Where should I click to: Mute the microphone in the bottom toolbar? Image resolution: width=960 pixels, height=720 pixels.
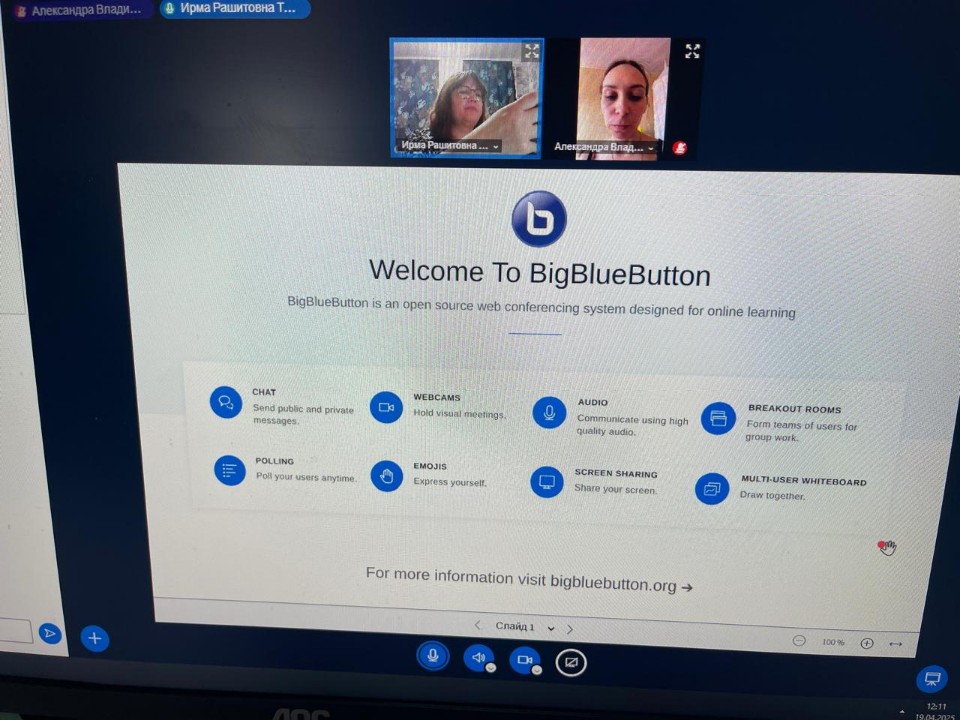click(x=432, y=656)
